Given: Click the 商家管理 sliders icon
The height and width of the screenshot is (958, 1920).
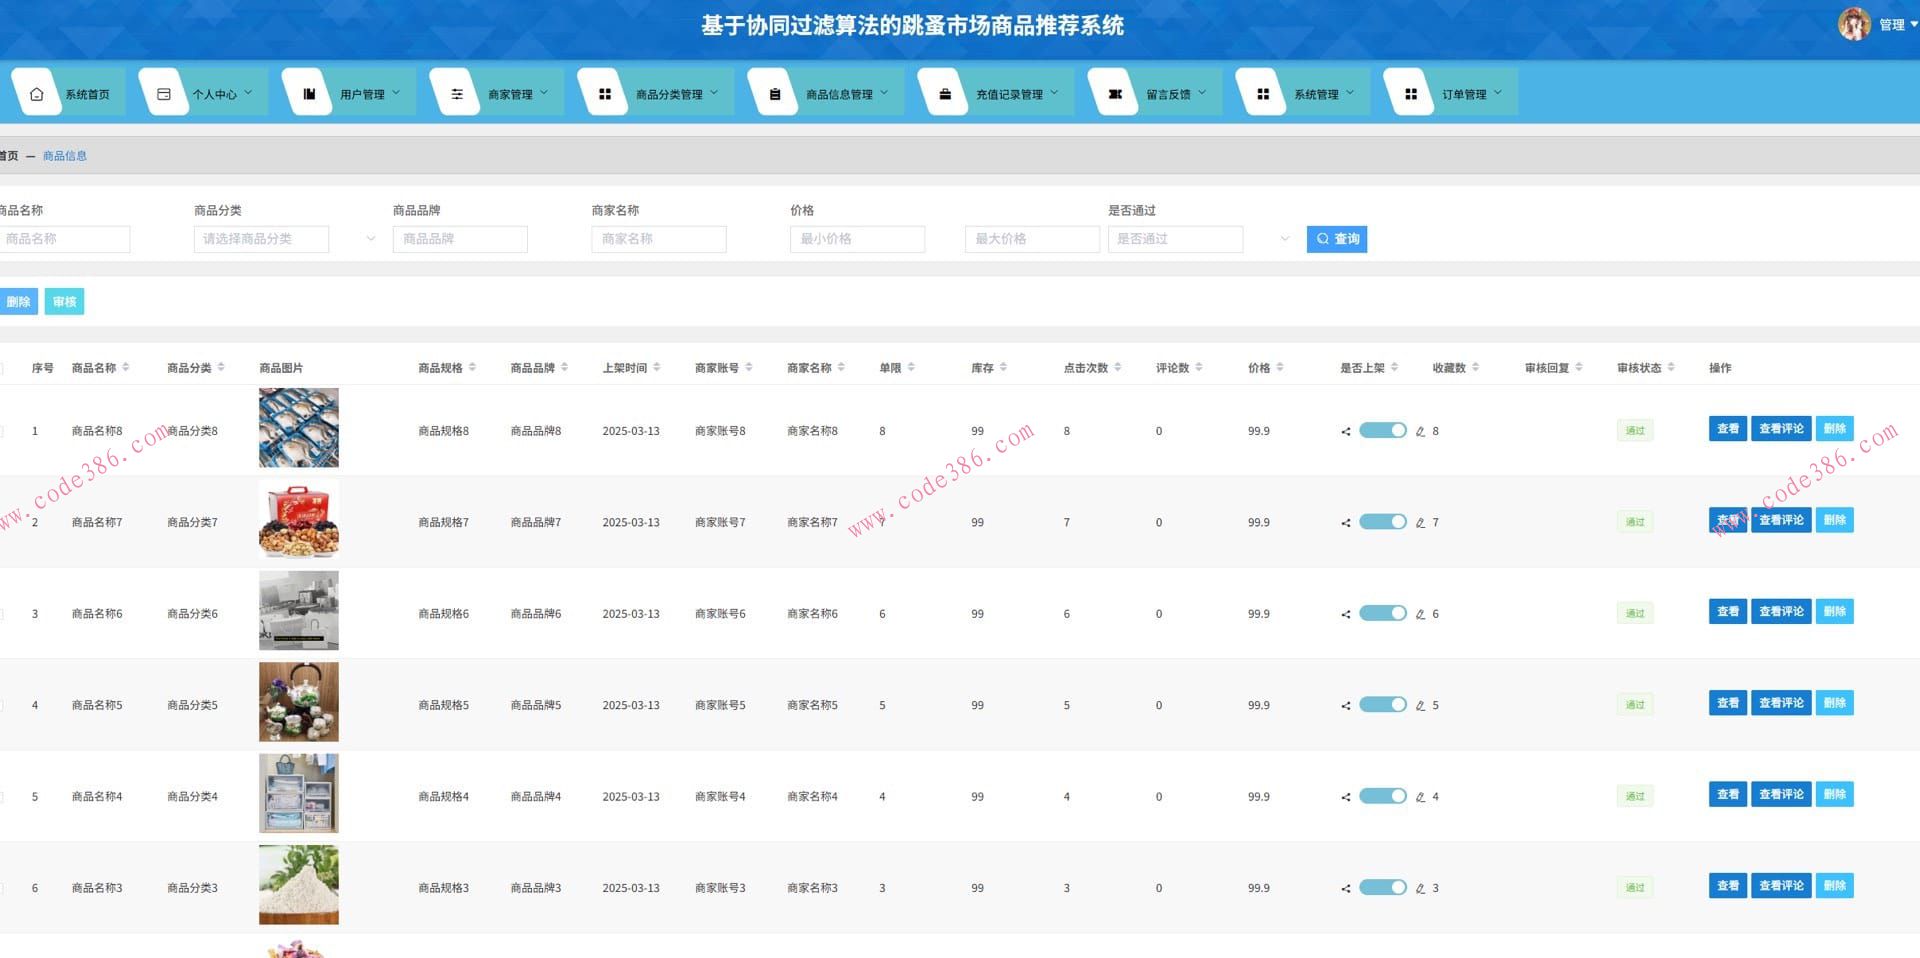Looking at the screenshot, I should (457, 94).
